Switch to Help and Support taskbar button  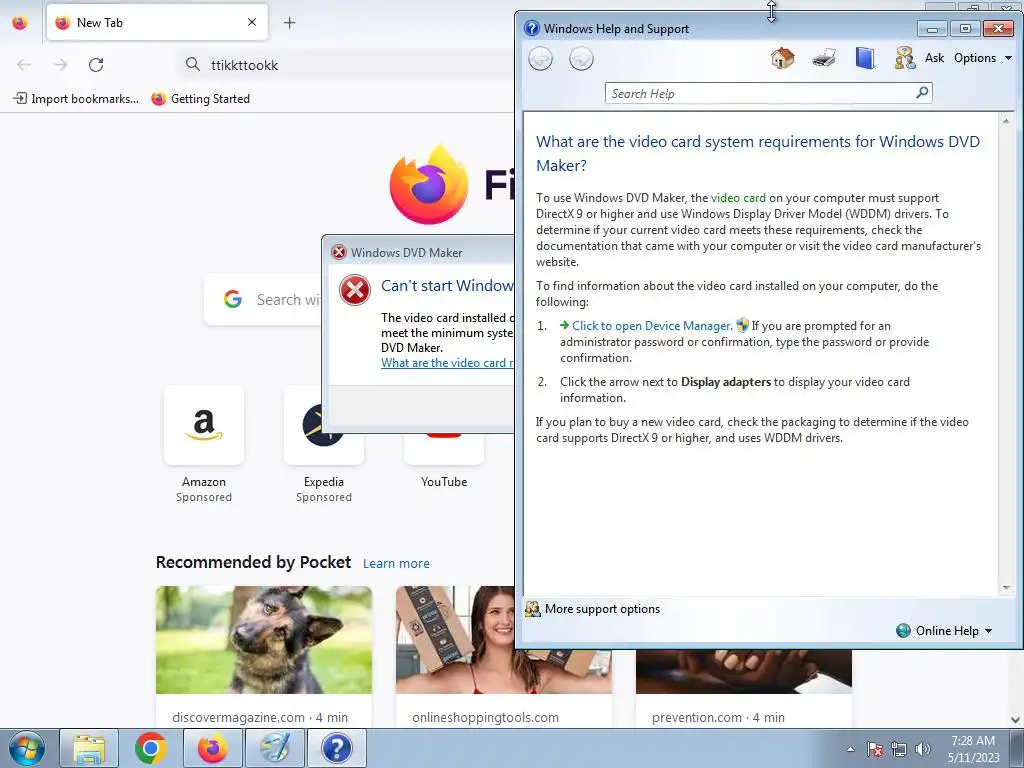[337, 748]
